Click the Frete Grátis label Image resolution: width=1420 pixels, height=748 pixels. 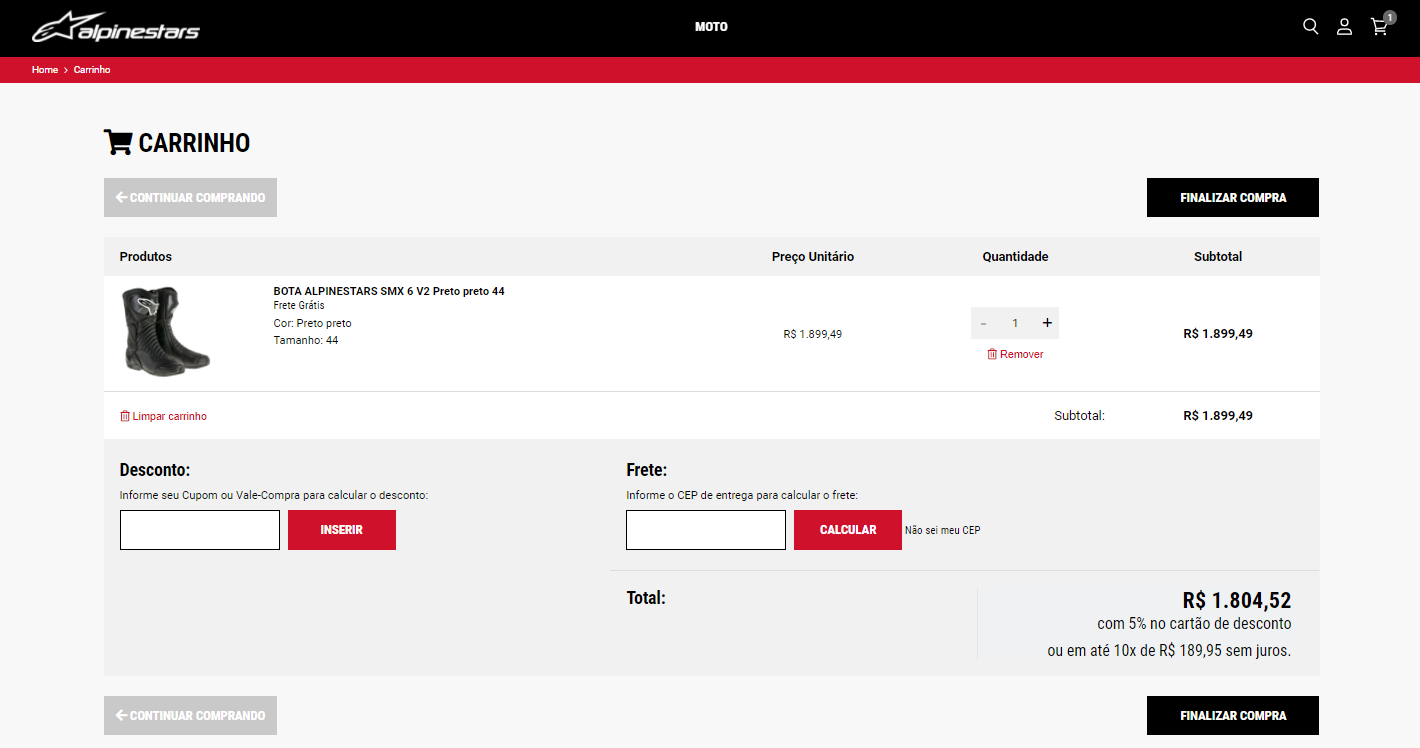(299, 306)
